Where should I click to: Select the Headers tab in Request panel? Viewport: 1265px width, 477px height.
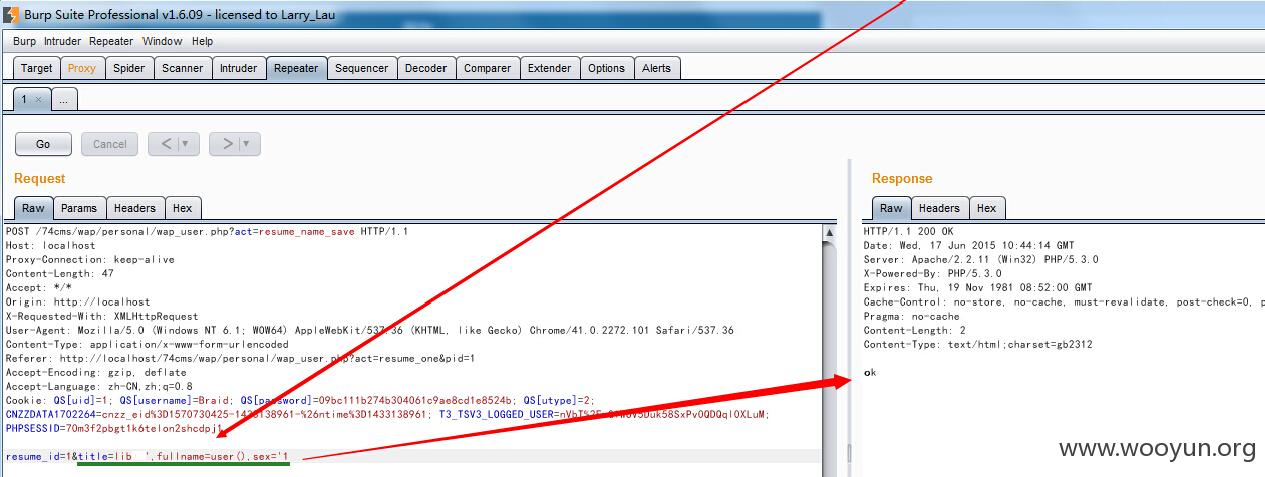pyautogui.click(x=135, y=208)
